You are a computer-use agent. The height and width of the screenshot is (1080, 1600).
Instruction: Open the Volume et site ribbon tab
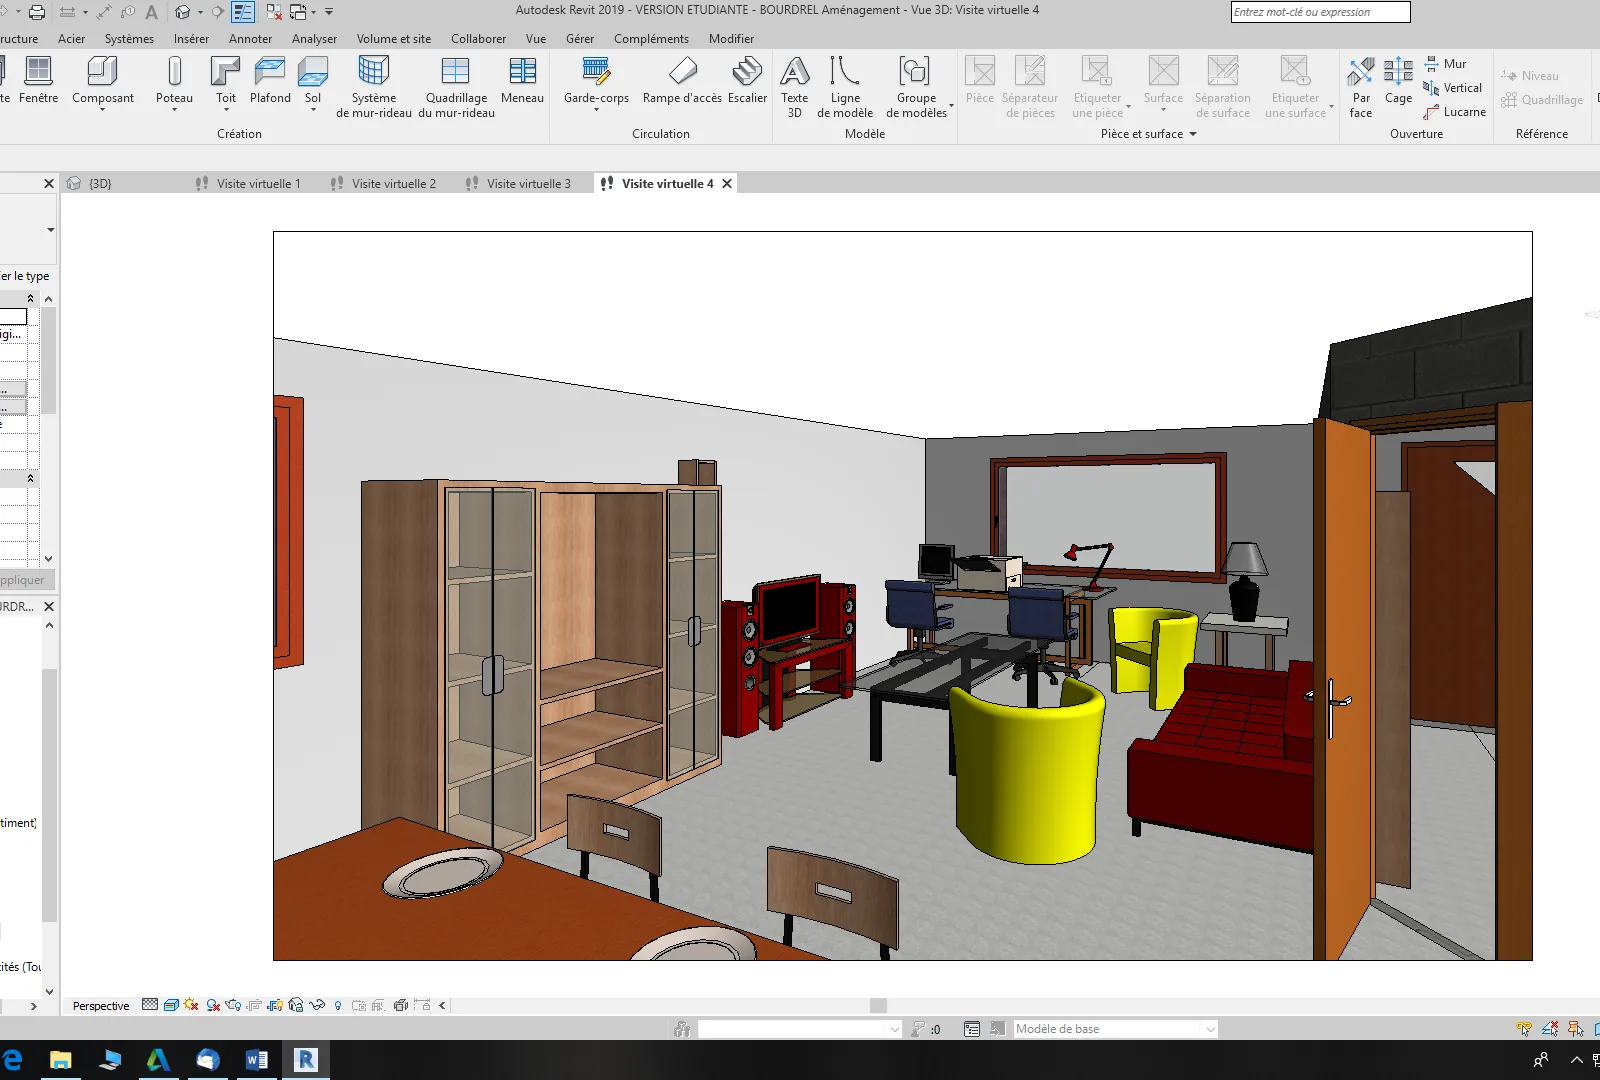[x=394, y=39]
